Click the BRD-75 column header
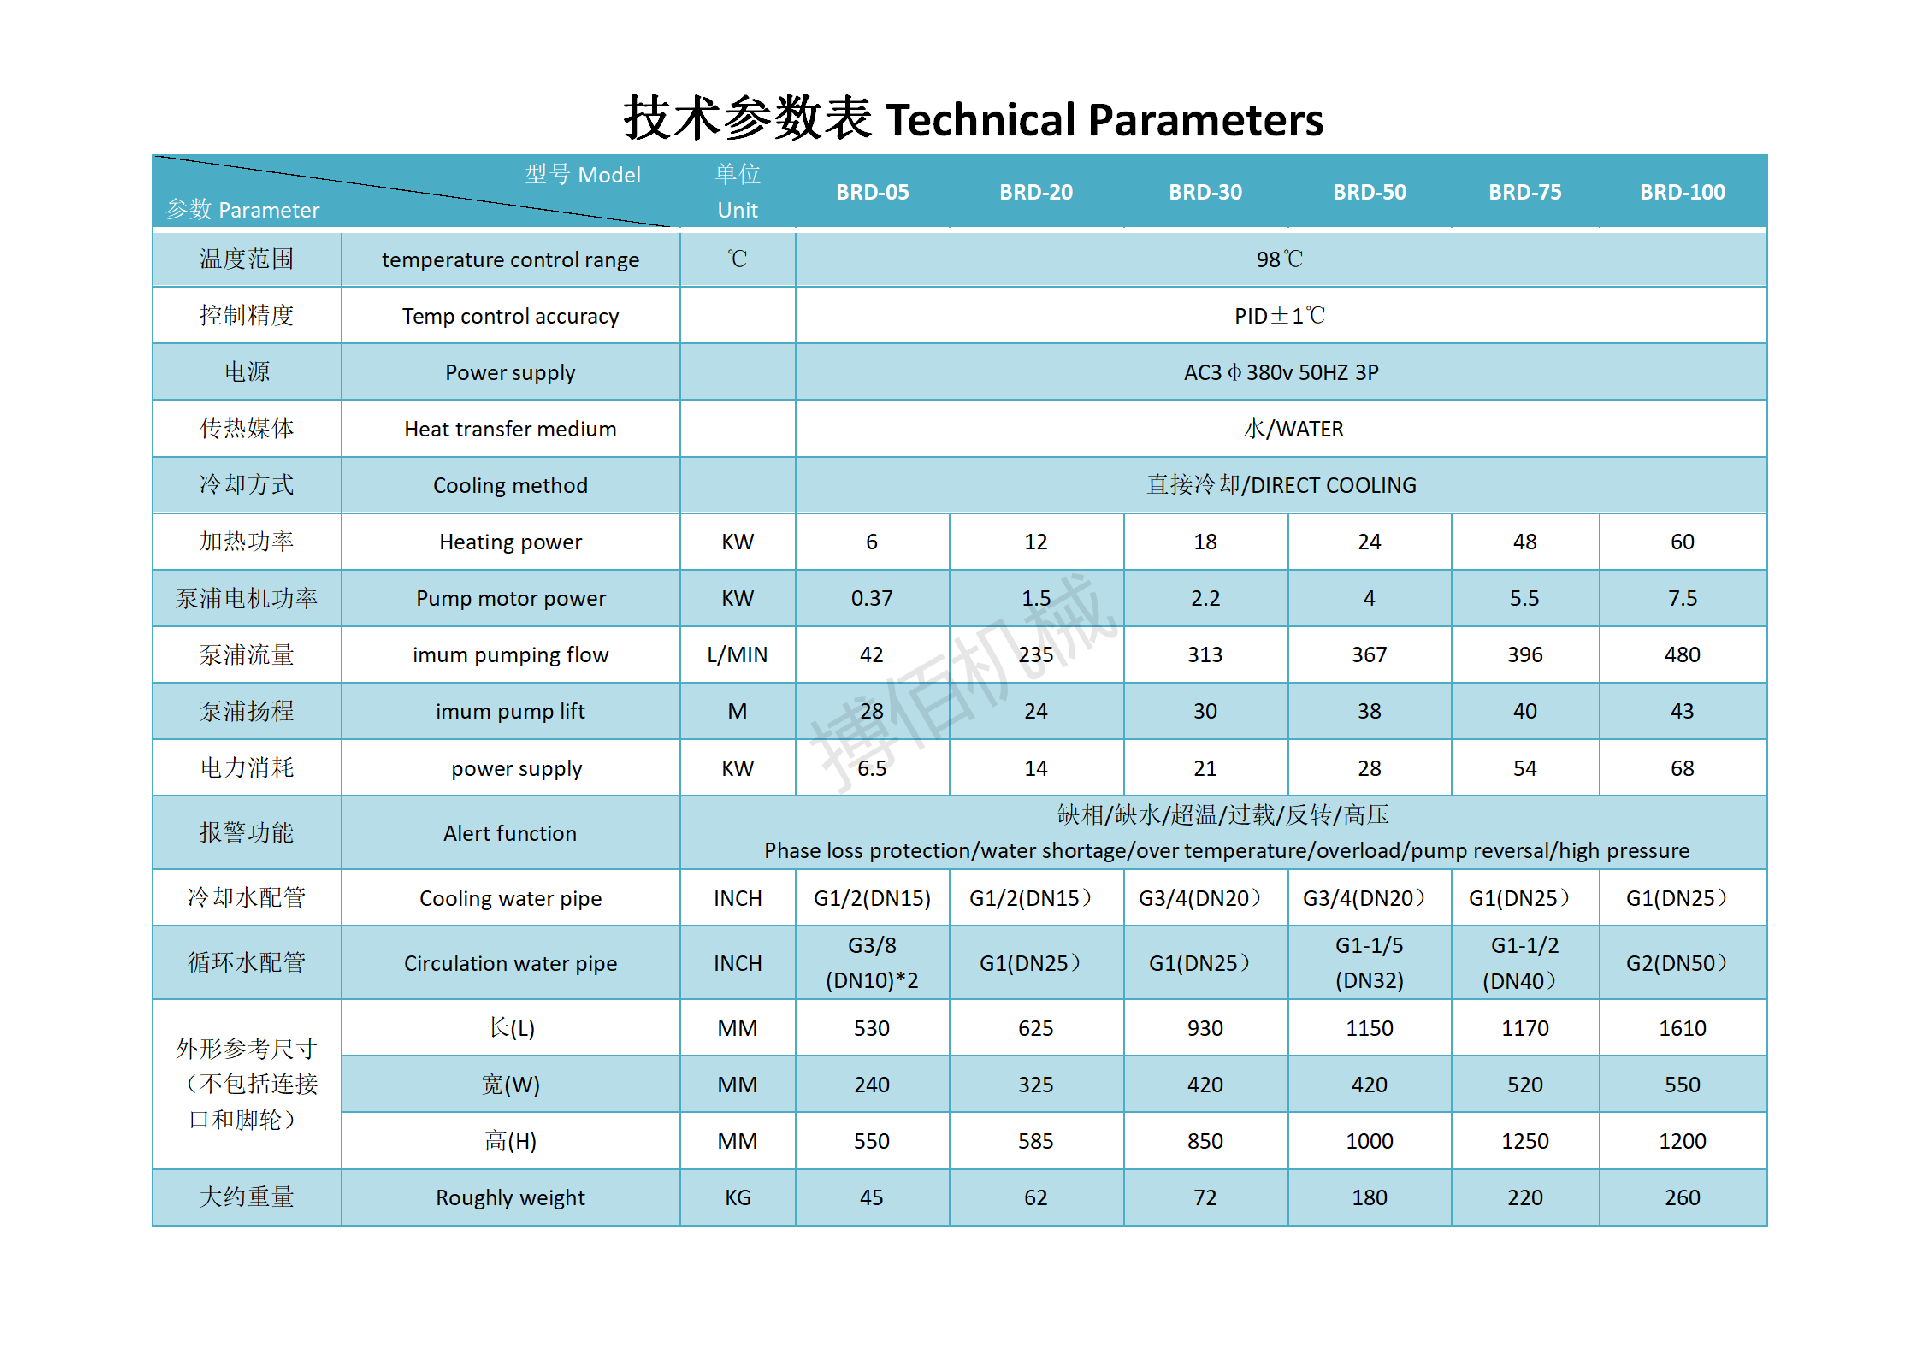This screenshot has height=1357, width=1920. (x=1524, y=192)
